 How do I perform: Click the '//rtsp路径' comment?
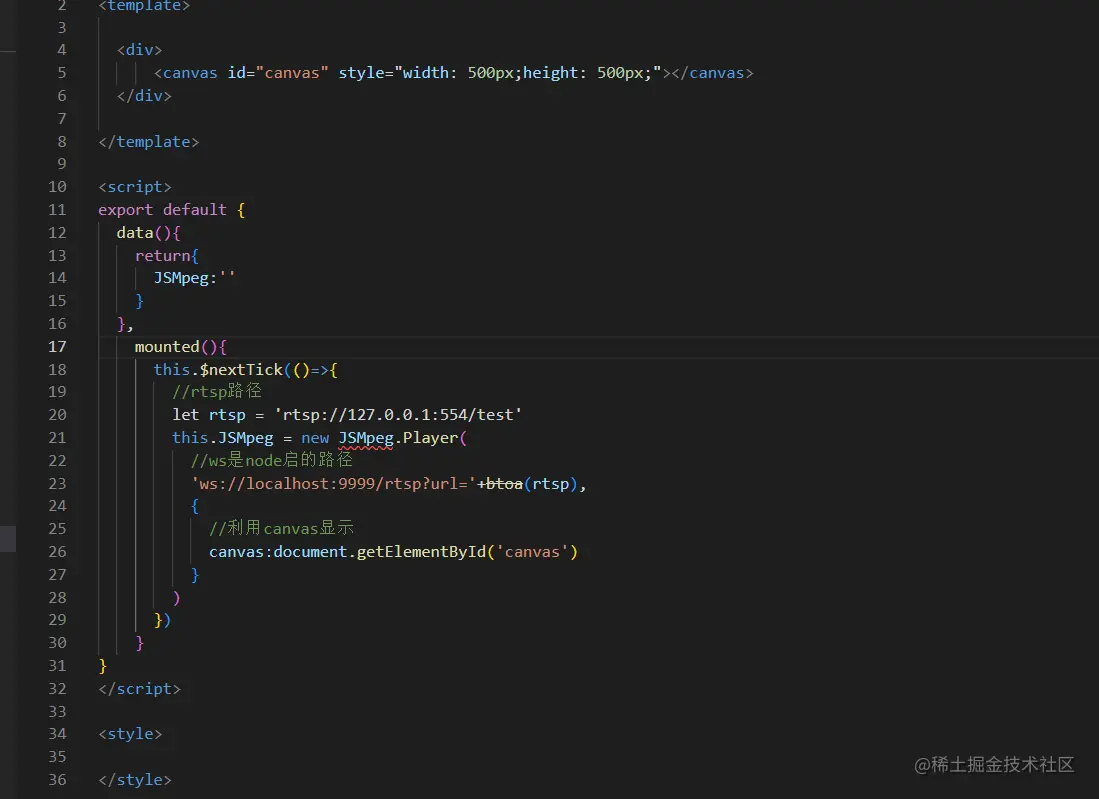217,391
